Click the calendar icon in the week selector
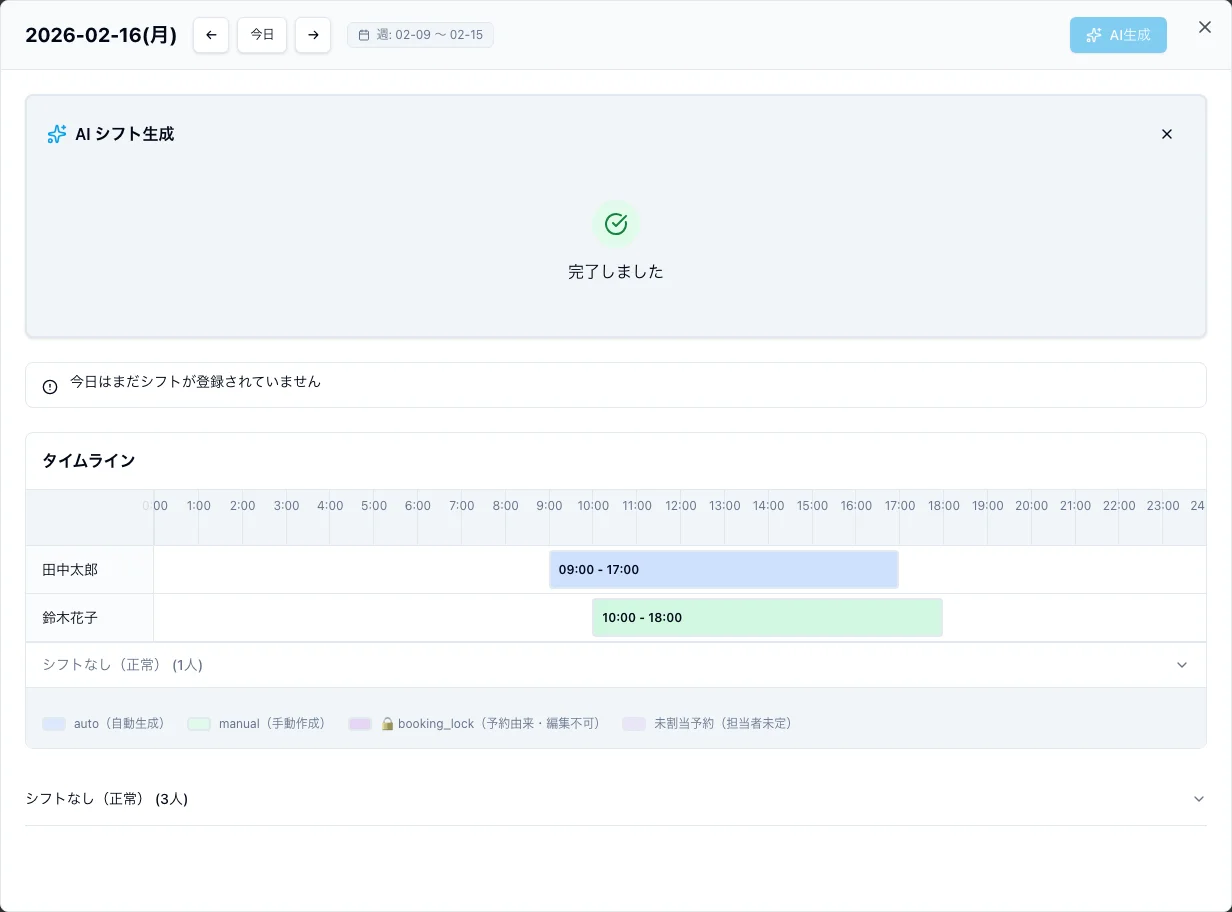 click(x=363, y=34)
